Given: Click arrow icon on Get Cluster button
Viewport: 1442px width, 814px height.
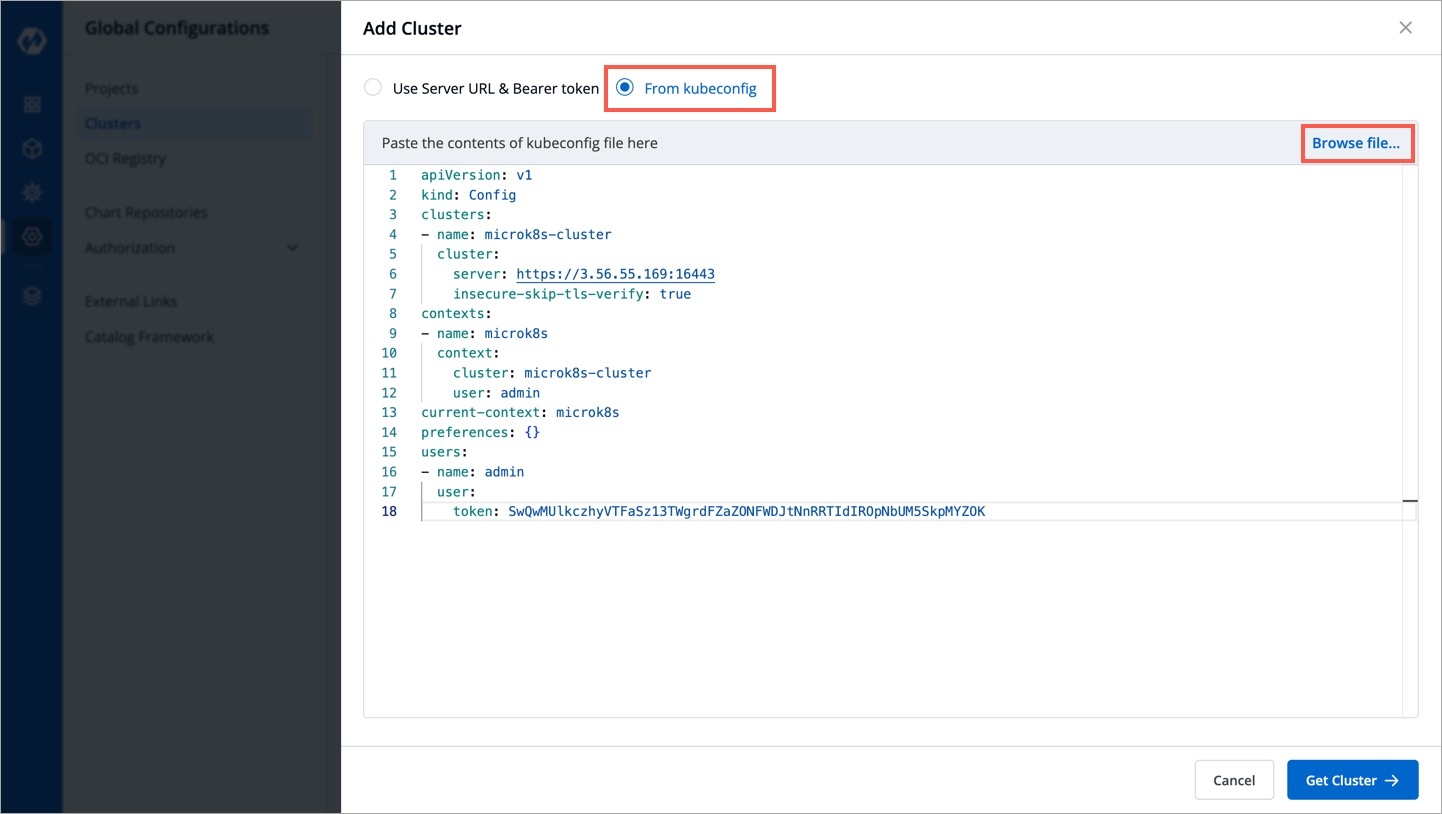Looking at the screenshot, I should pos(1391,781).
